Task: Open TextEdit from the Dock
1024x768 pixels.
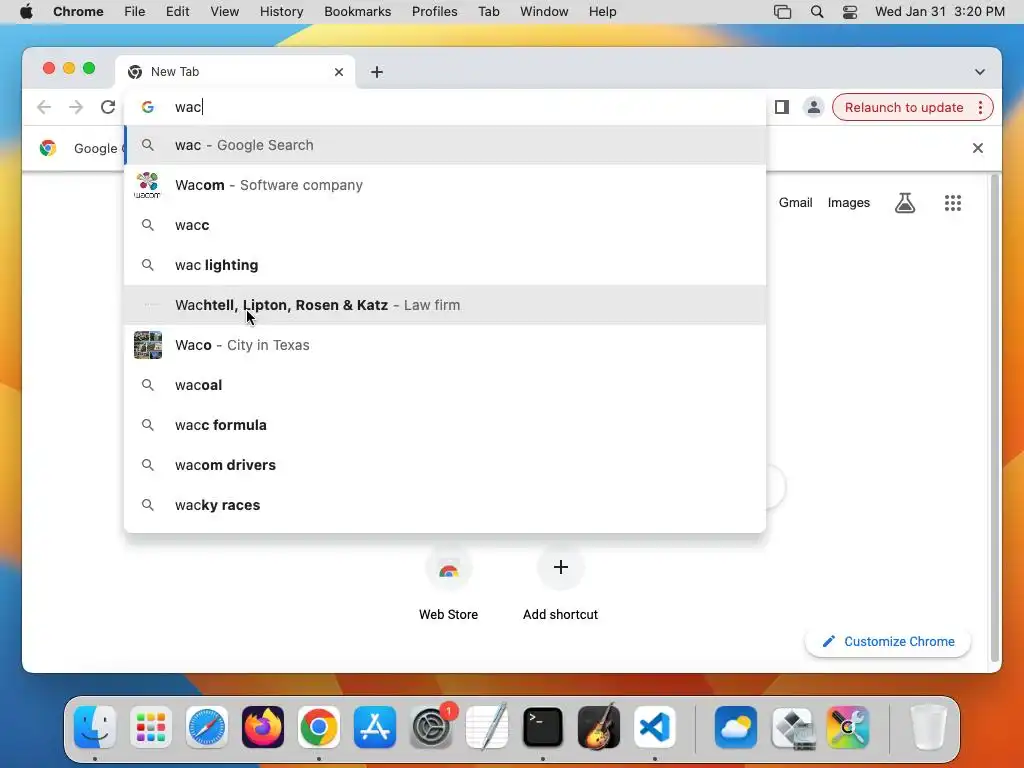Action: coord(487,727)
